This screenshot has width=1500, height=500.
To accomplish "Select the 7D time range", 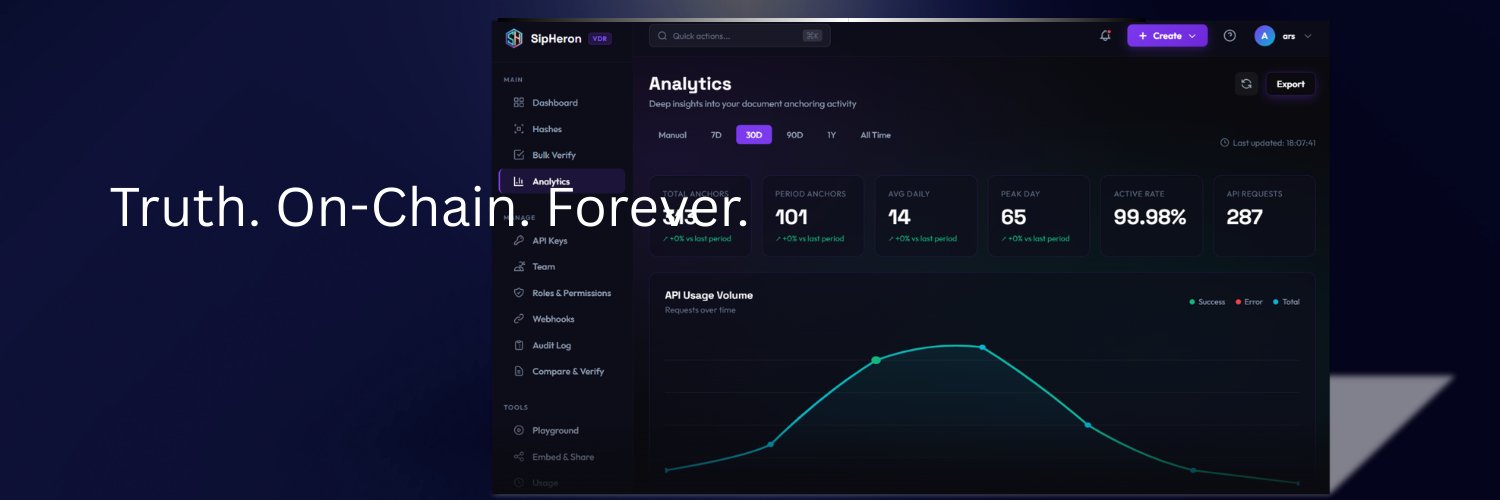I will click(716, 135).
